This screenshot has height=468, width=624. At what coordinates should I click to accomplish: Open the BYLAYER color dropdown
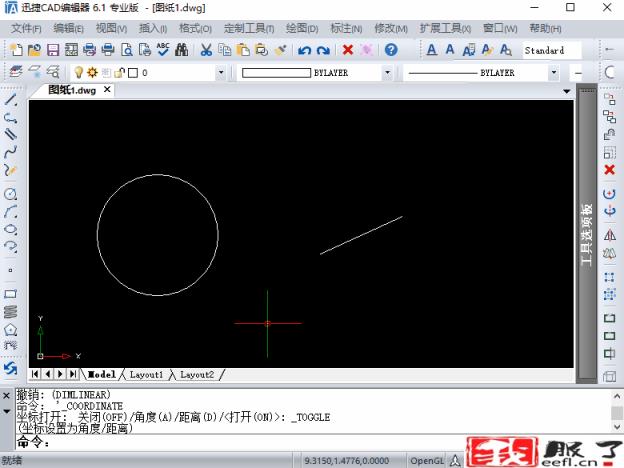pyautogui.click(x=387, y=73)
